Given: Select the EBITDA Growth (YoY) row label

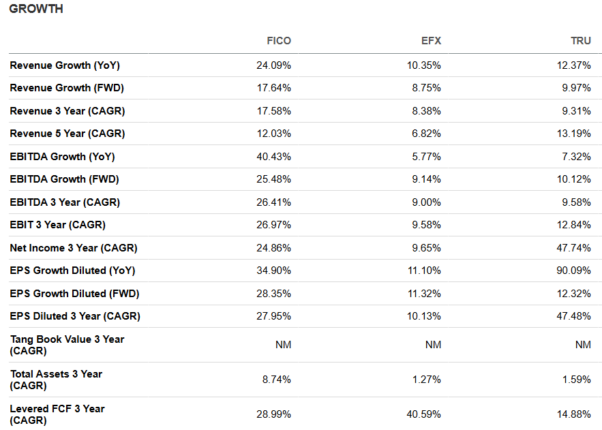Looking at the screenshot, I should (x=62, y=157).
